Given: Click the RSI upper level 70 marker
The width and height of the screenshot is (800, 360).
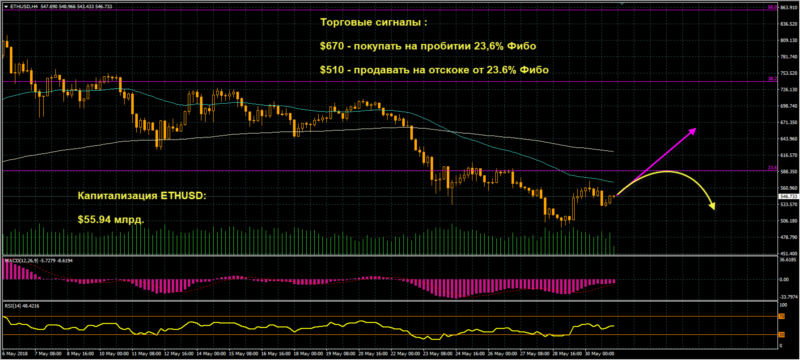Looking at the screenshot, I should click(781, 316).
